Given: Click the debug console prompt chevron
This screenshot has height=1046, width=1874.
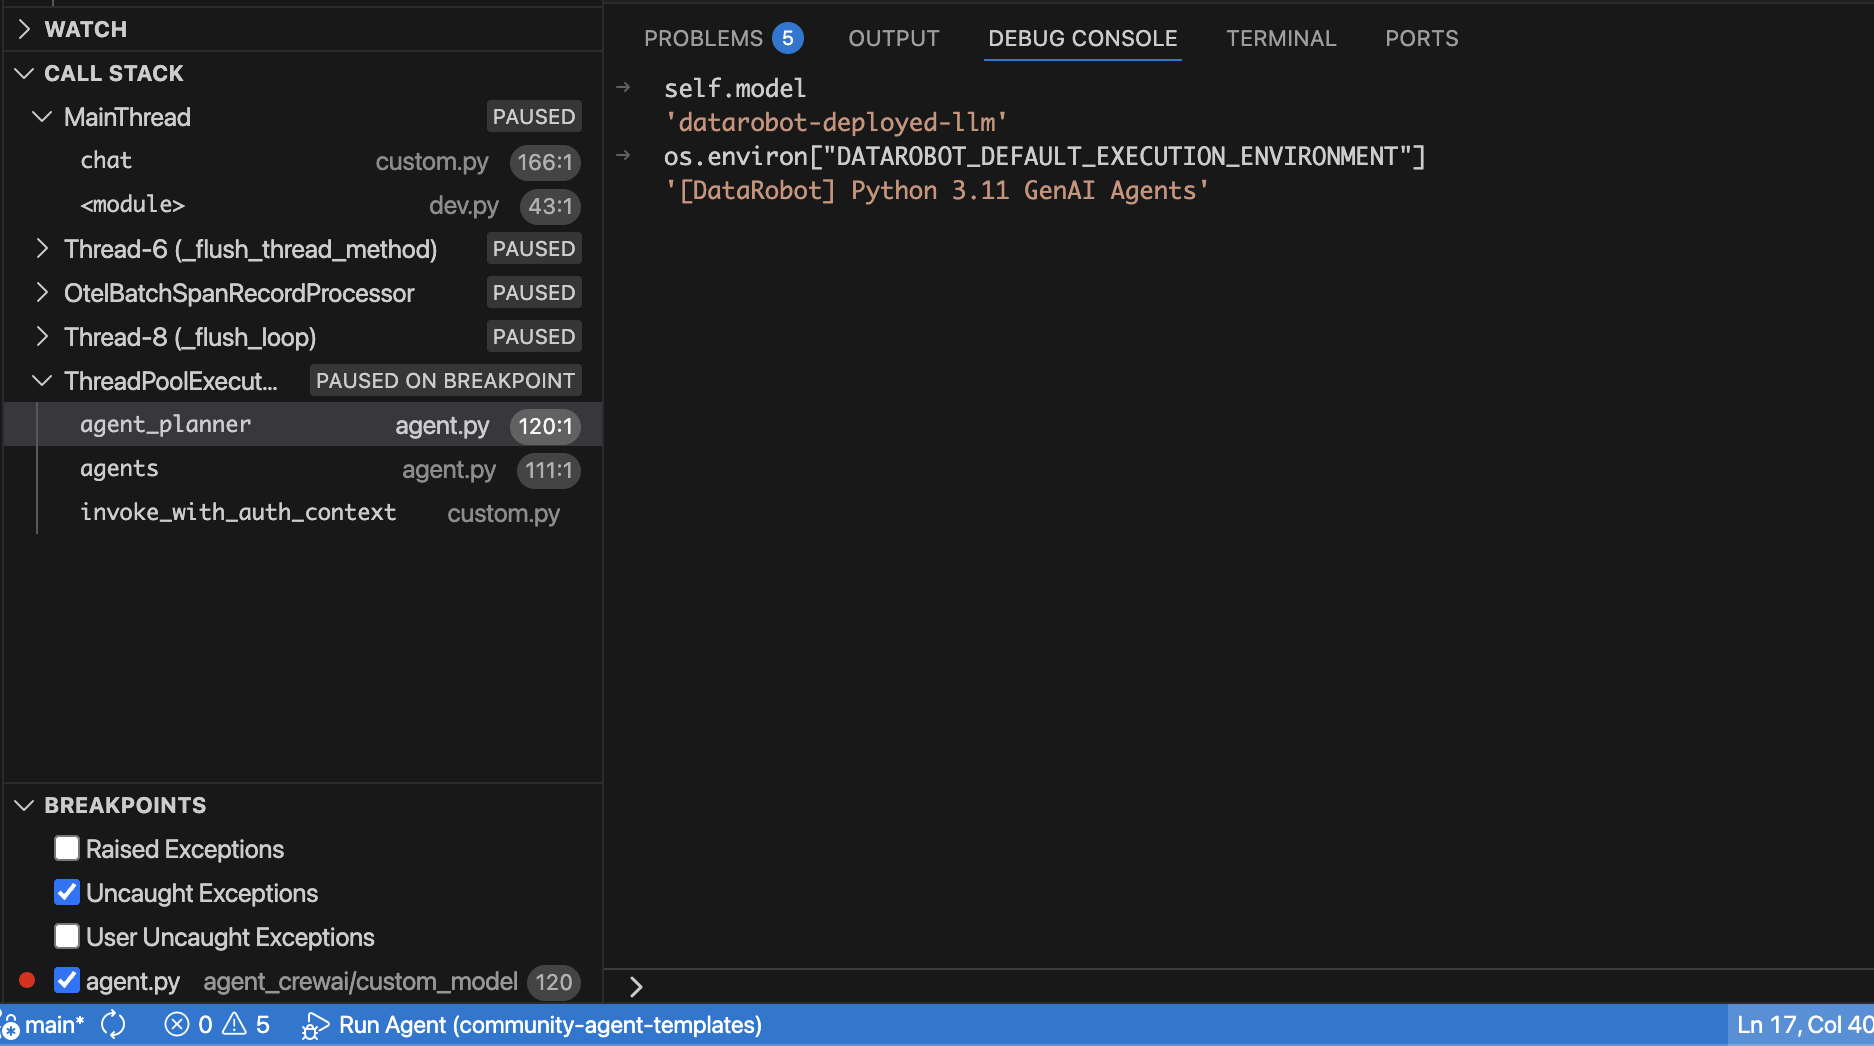Looking at the screenshot, I should [636, 987].
